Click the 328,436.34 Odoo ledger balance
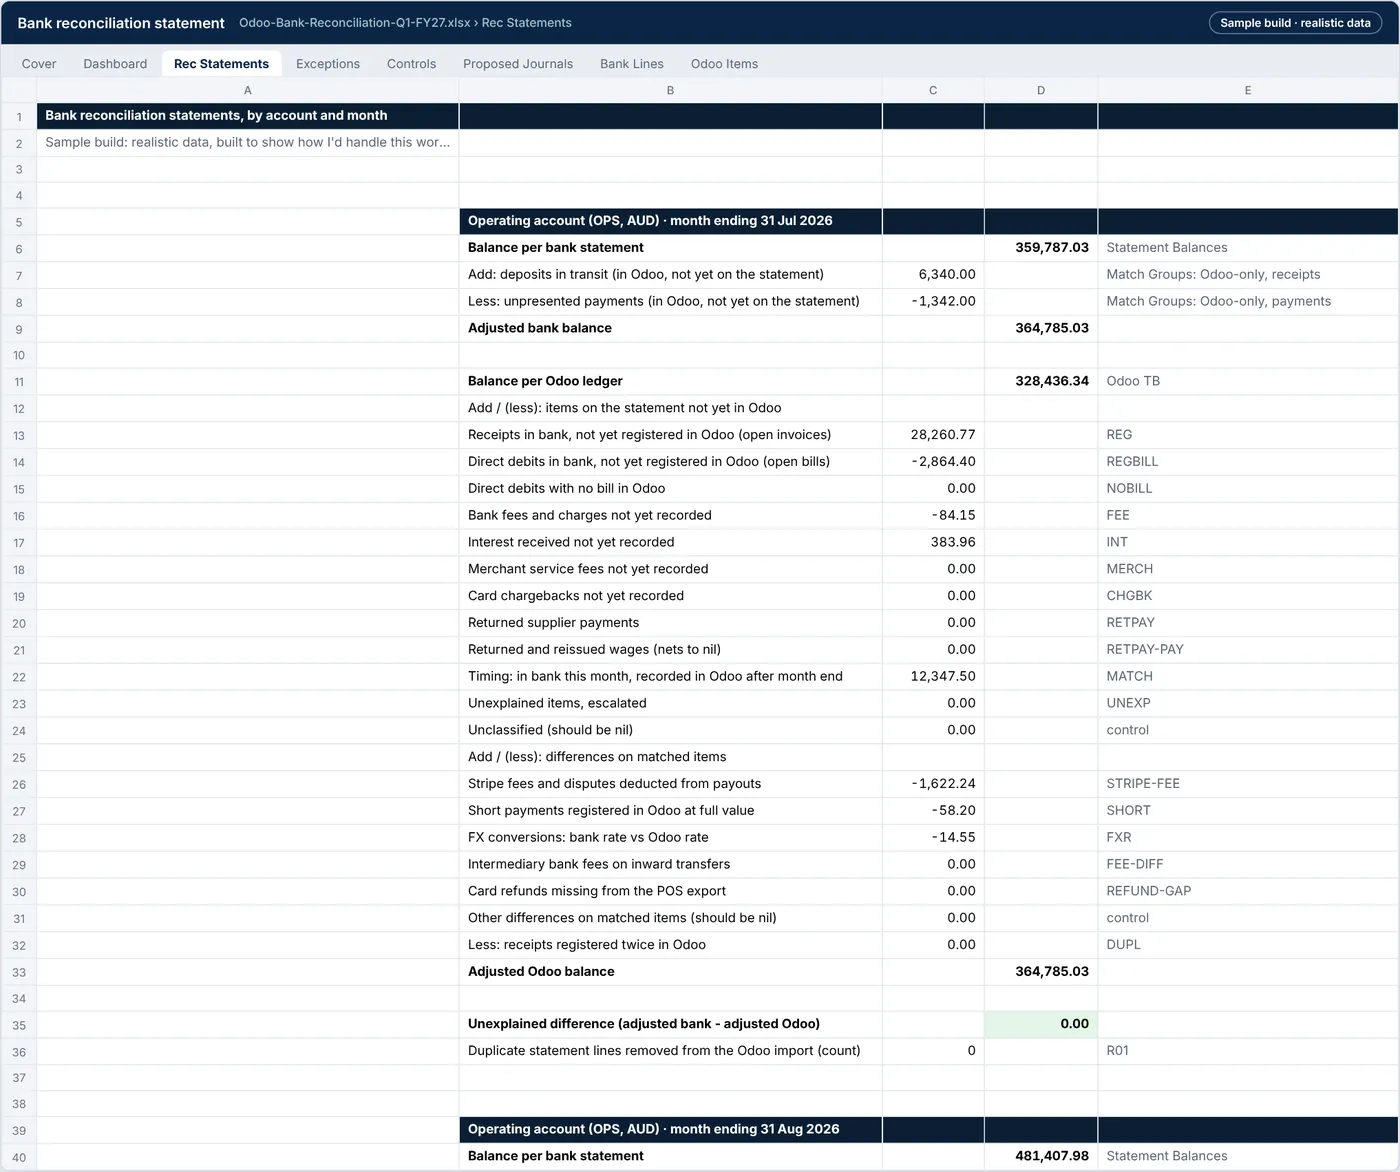This screenshot has width=1400, height=1172. 1041,381
